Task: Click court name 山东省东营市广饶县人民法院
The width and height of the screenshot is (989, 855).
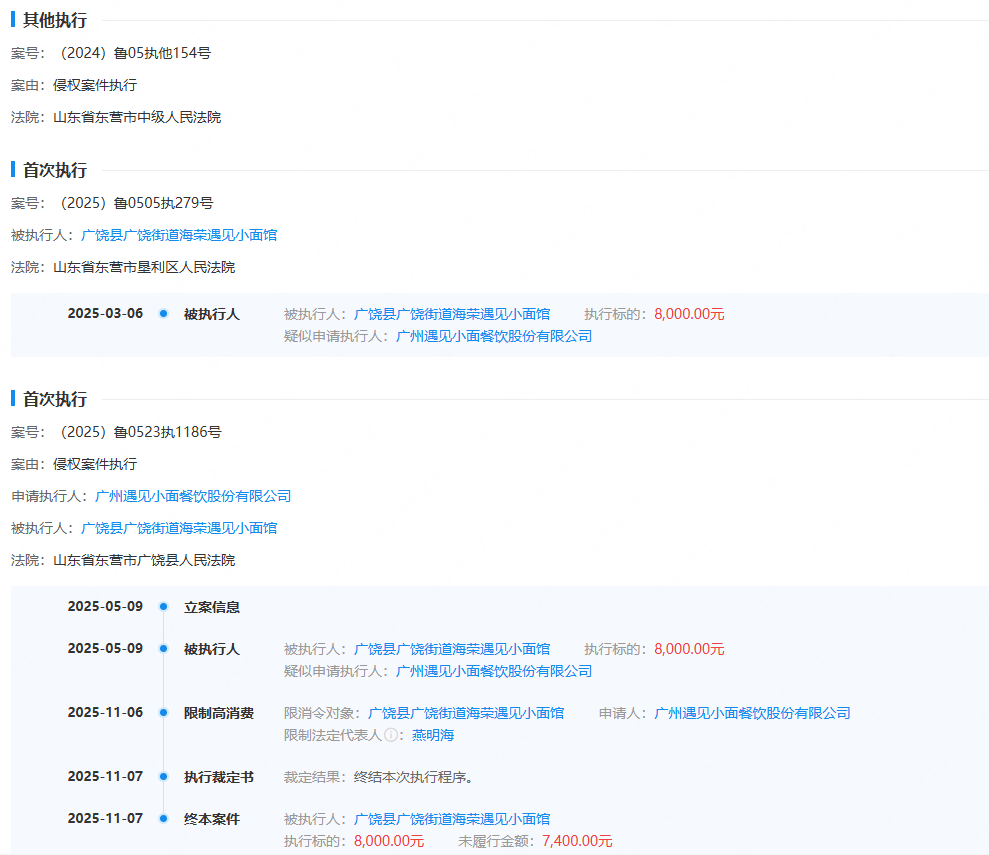Action: (144, 561)
